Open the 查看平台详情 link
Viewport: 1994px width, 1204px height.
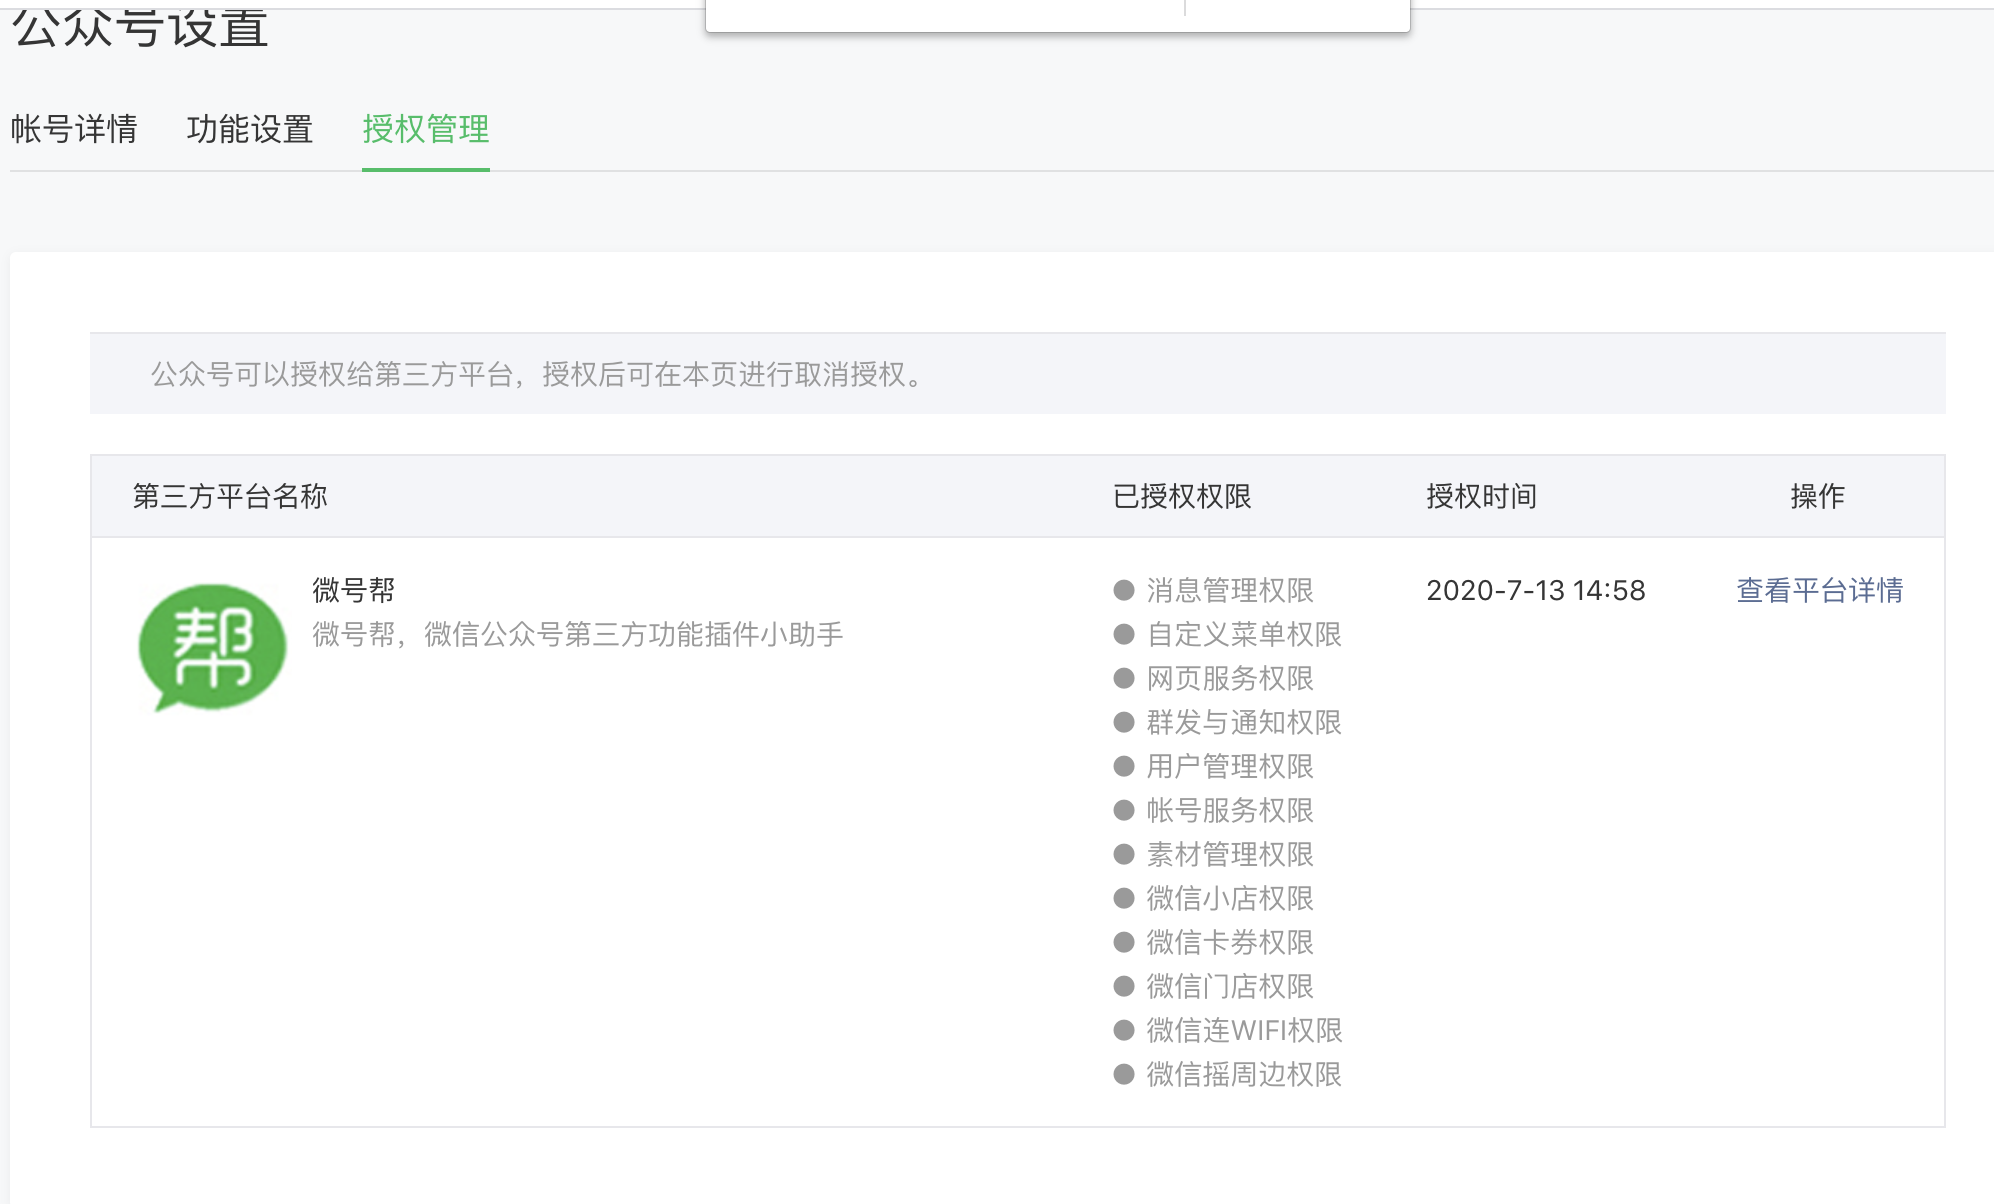pyautogui.click(x=1819, y=590)
